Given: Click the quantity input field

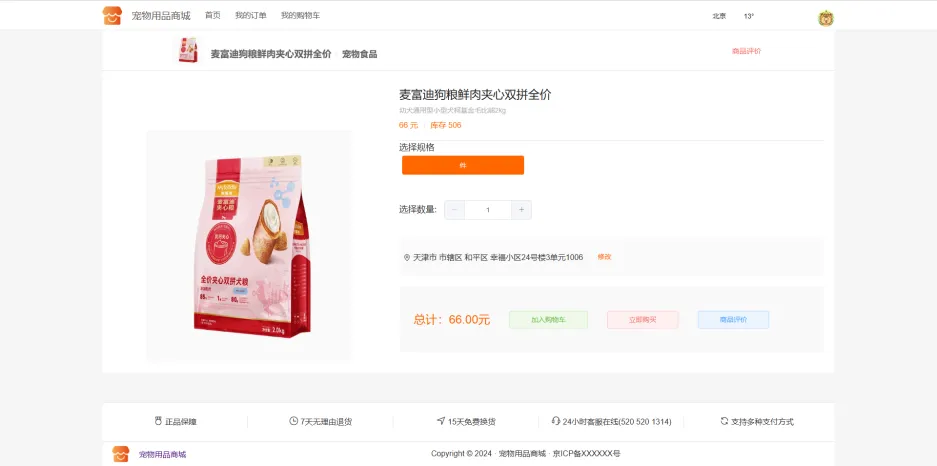Looking at the screenshot, I should pyautogui.click(x=488, y=210).
